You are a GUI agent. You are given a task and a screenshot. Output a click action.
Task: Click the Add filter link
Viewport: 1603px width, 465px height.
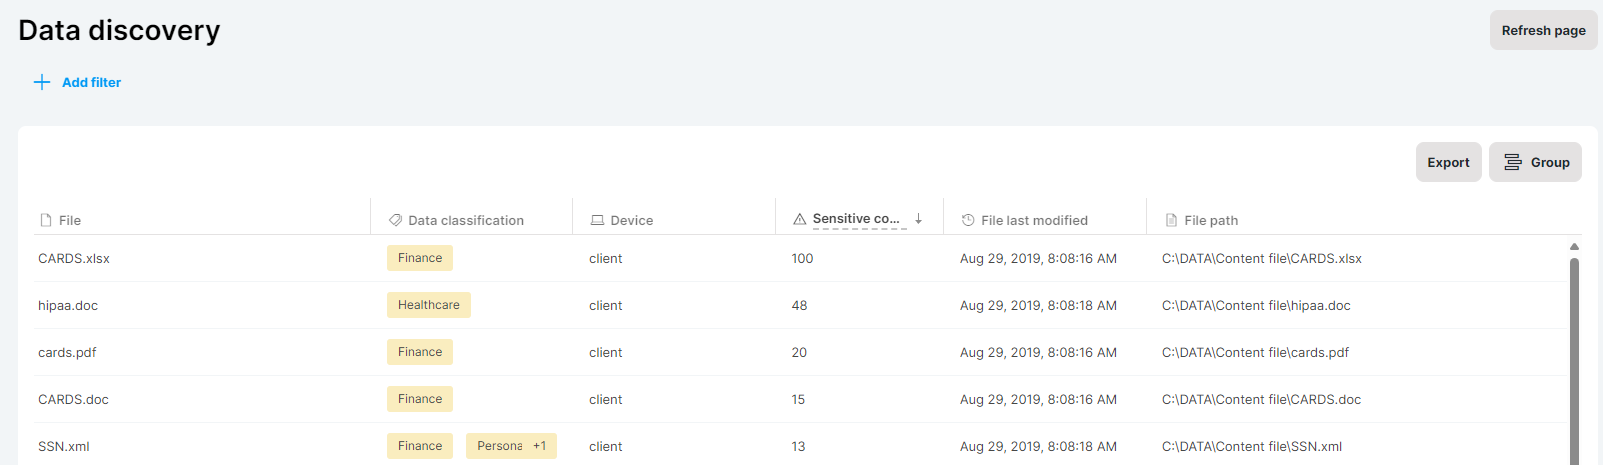91,82
